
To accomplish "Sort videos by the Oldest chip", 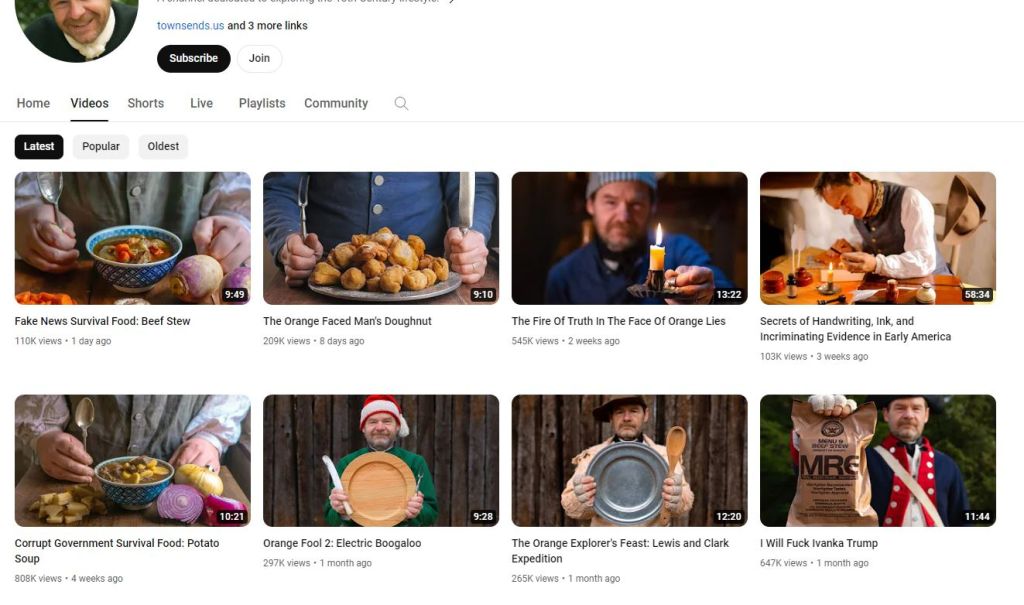I will [163, 146].
